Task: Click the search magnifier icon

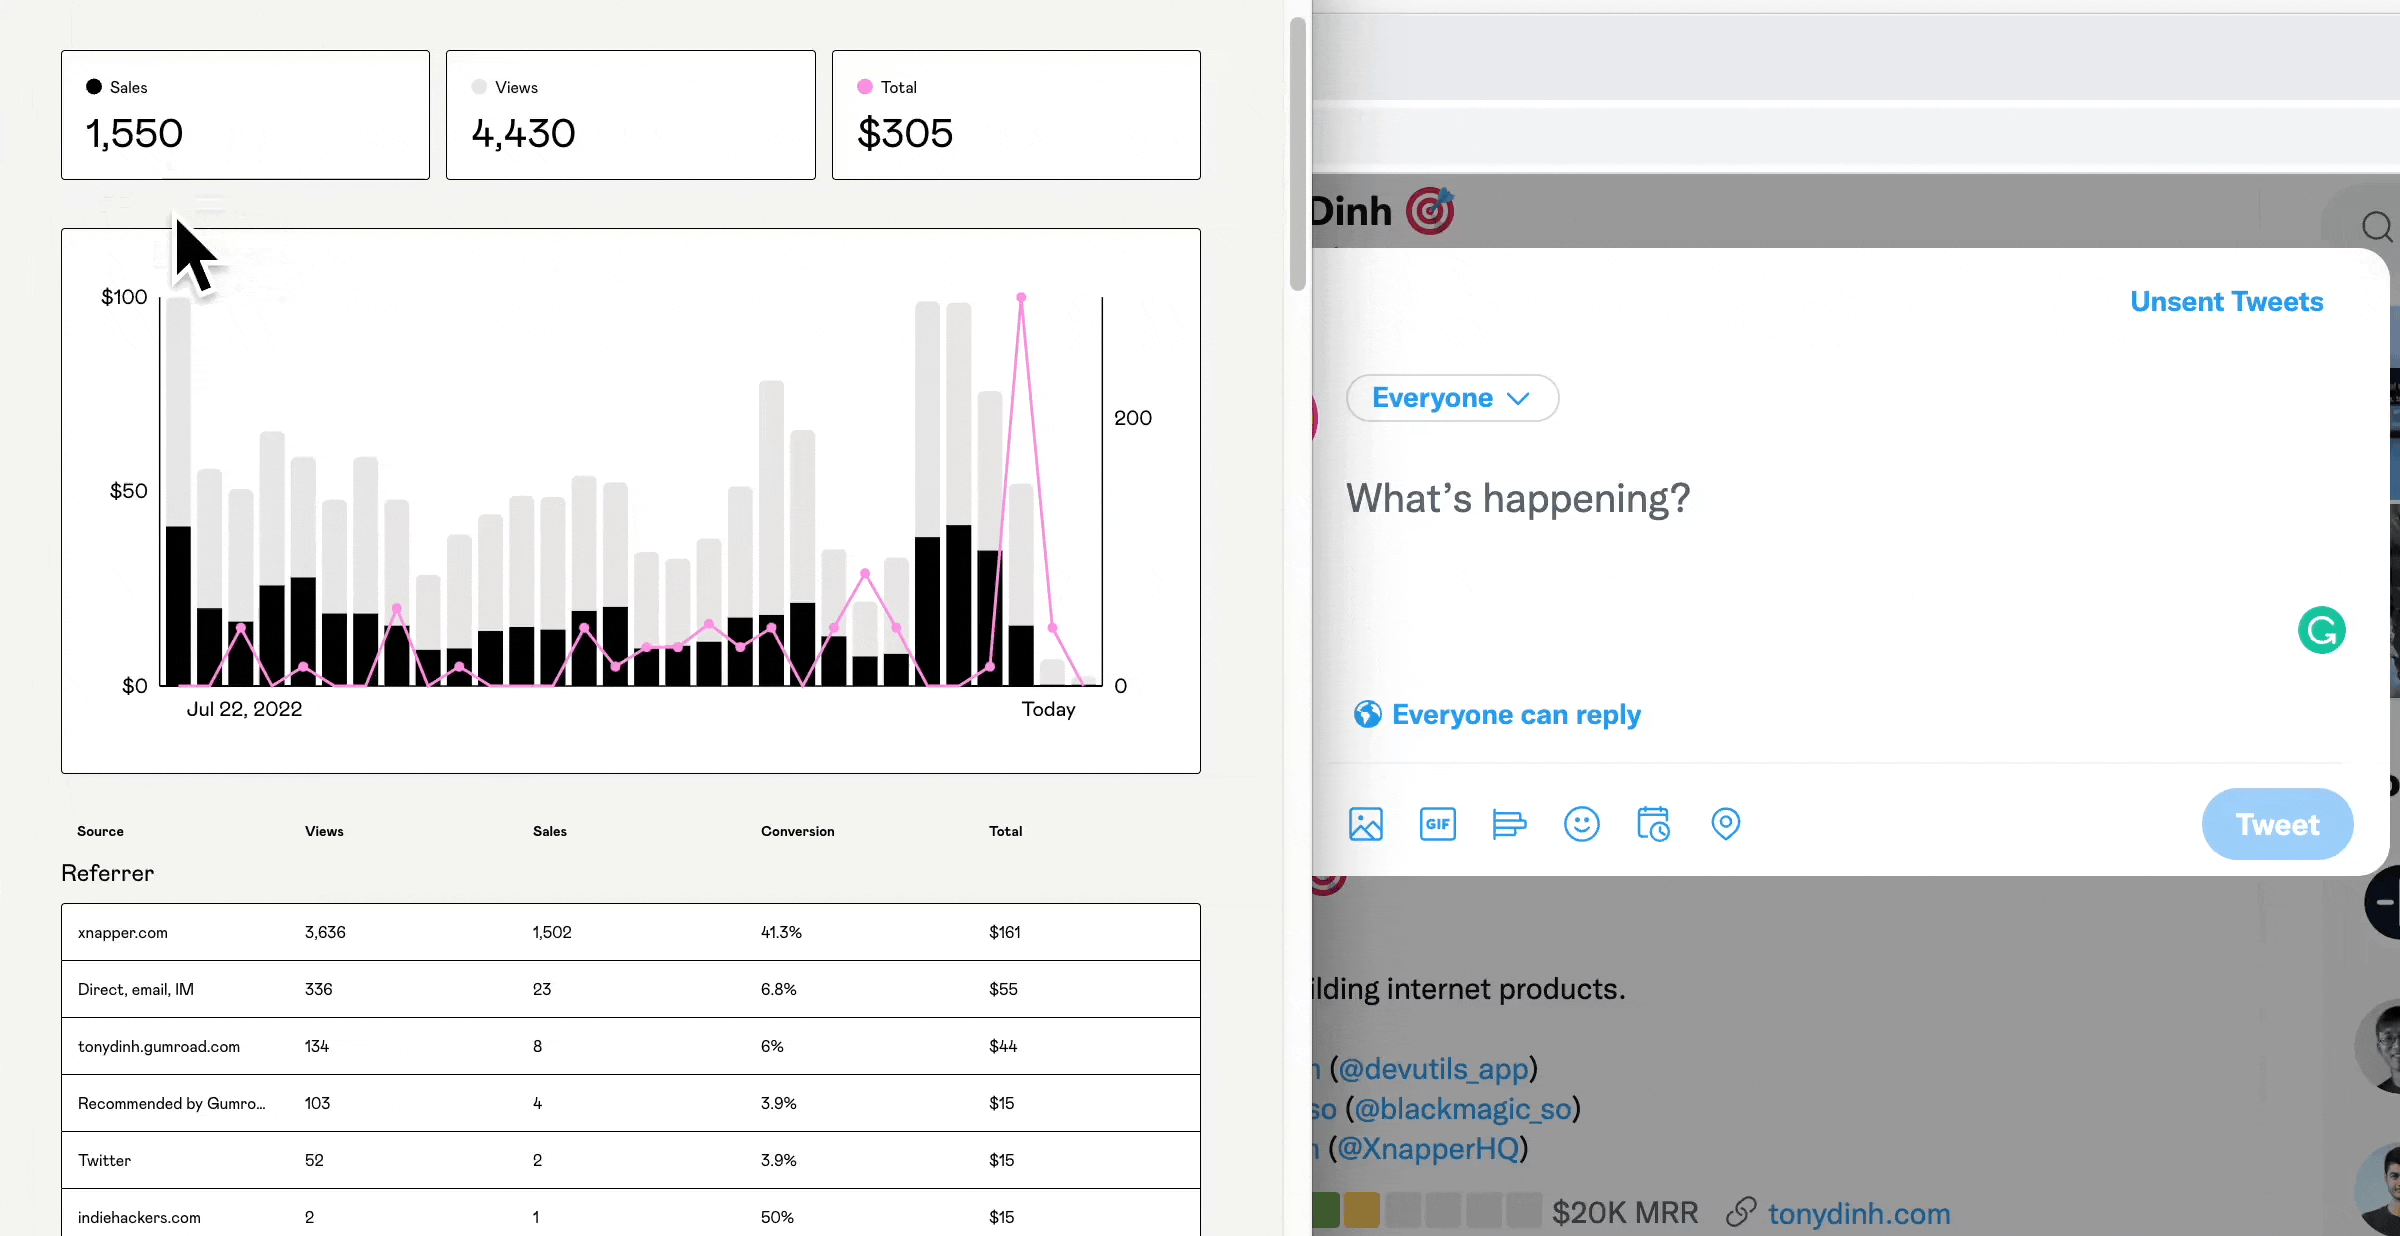Action: click(x=2377, y=227)
